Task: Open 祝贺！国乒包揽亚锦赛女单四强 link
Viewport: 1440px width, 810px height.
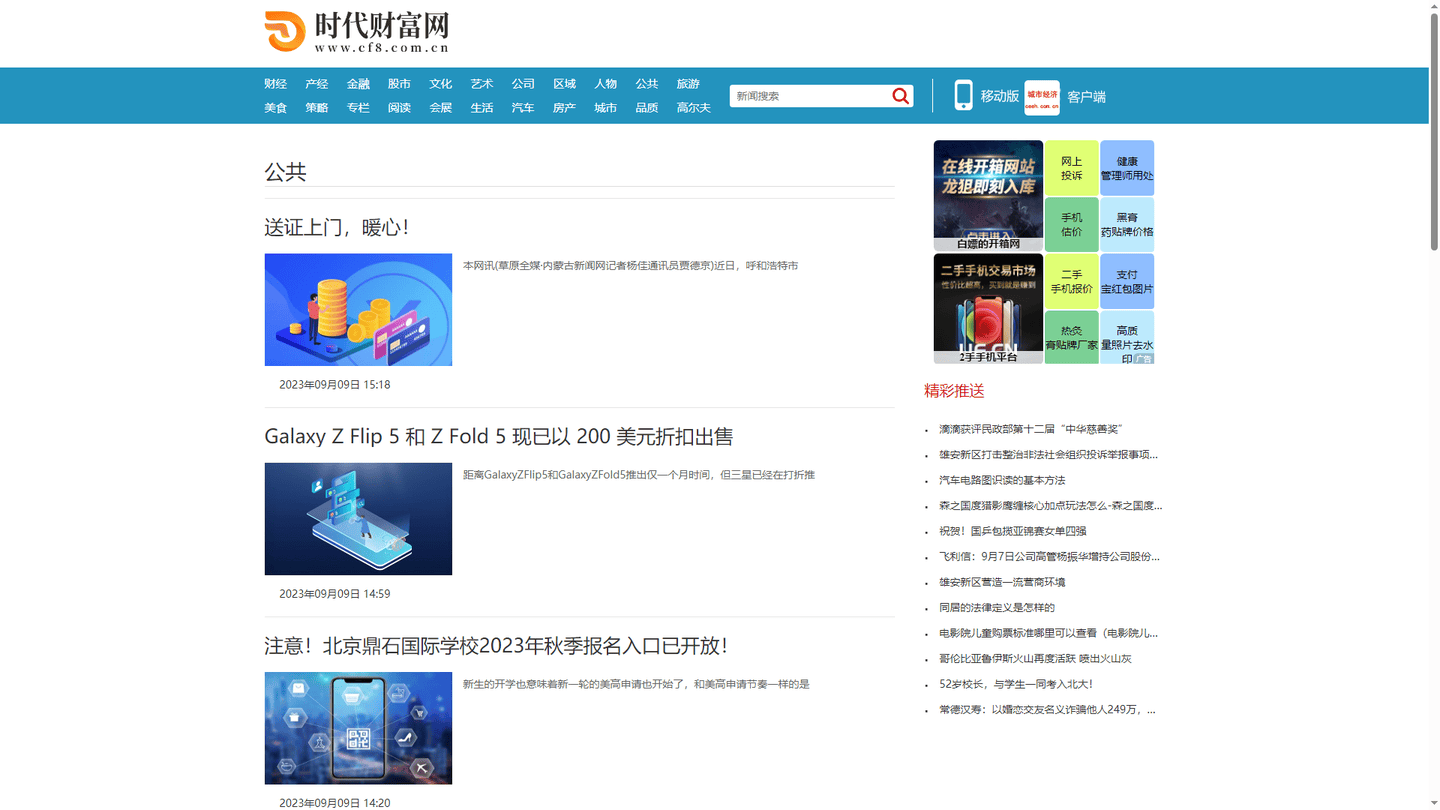Action: point(1012,531)
